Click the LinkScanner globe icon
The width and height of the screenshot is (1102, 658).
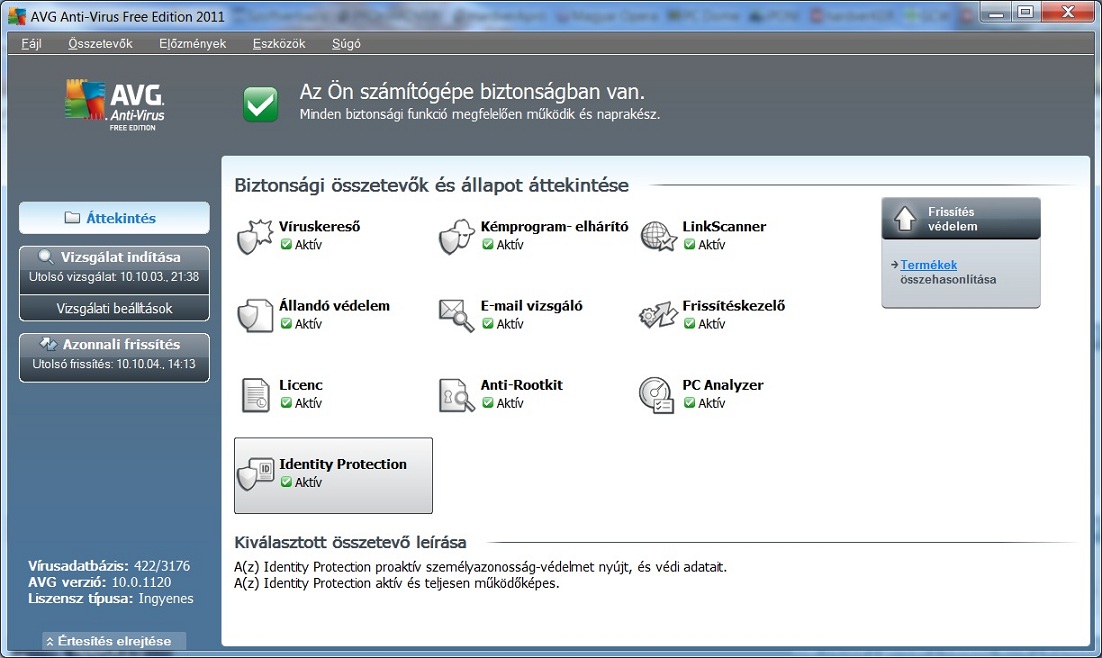coord(658,237)
